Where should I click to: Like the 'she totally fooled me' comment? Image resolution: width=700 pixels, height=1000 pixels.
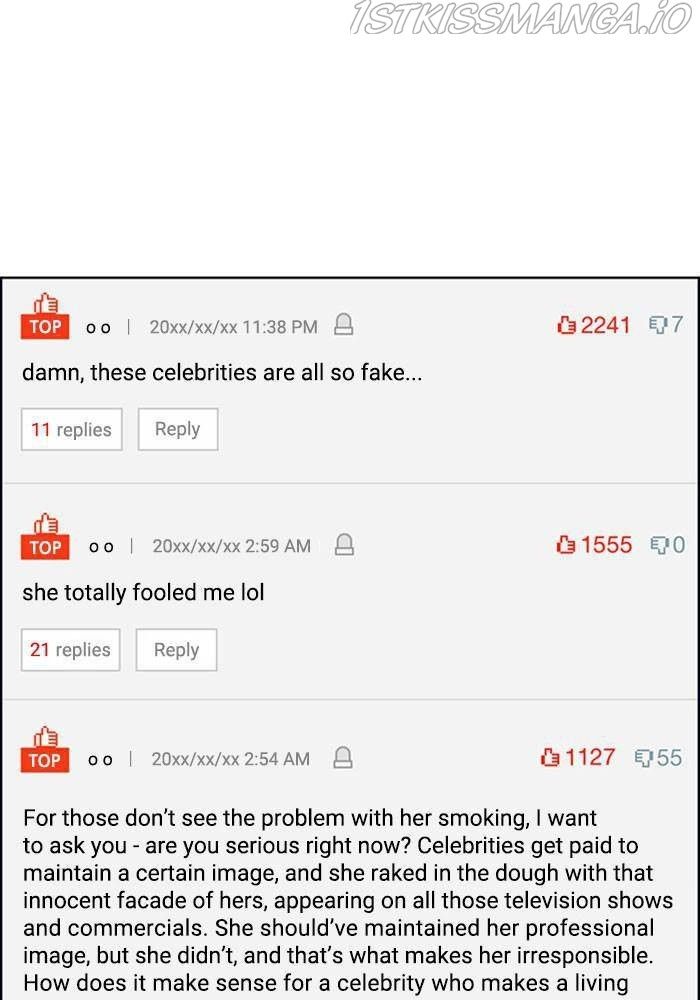(x=567, y=545)
